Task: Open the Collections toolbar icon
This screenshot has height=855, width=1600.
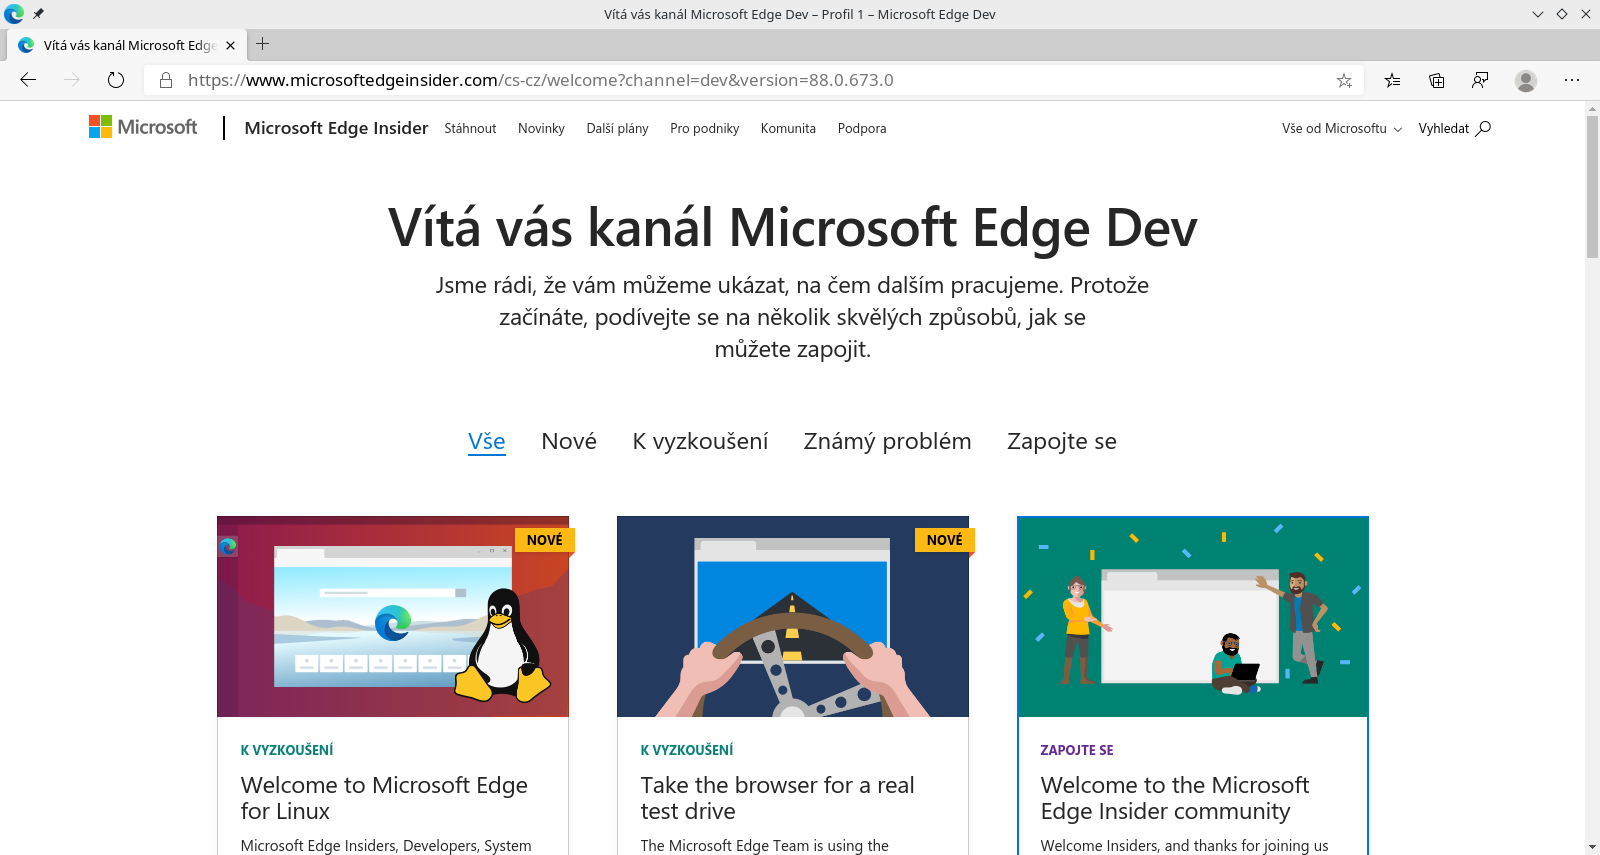Action: point(1437,80)
